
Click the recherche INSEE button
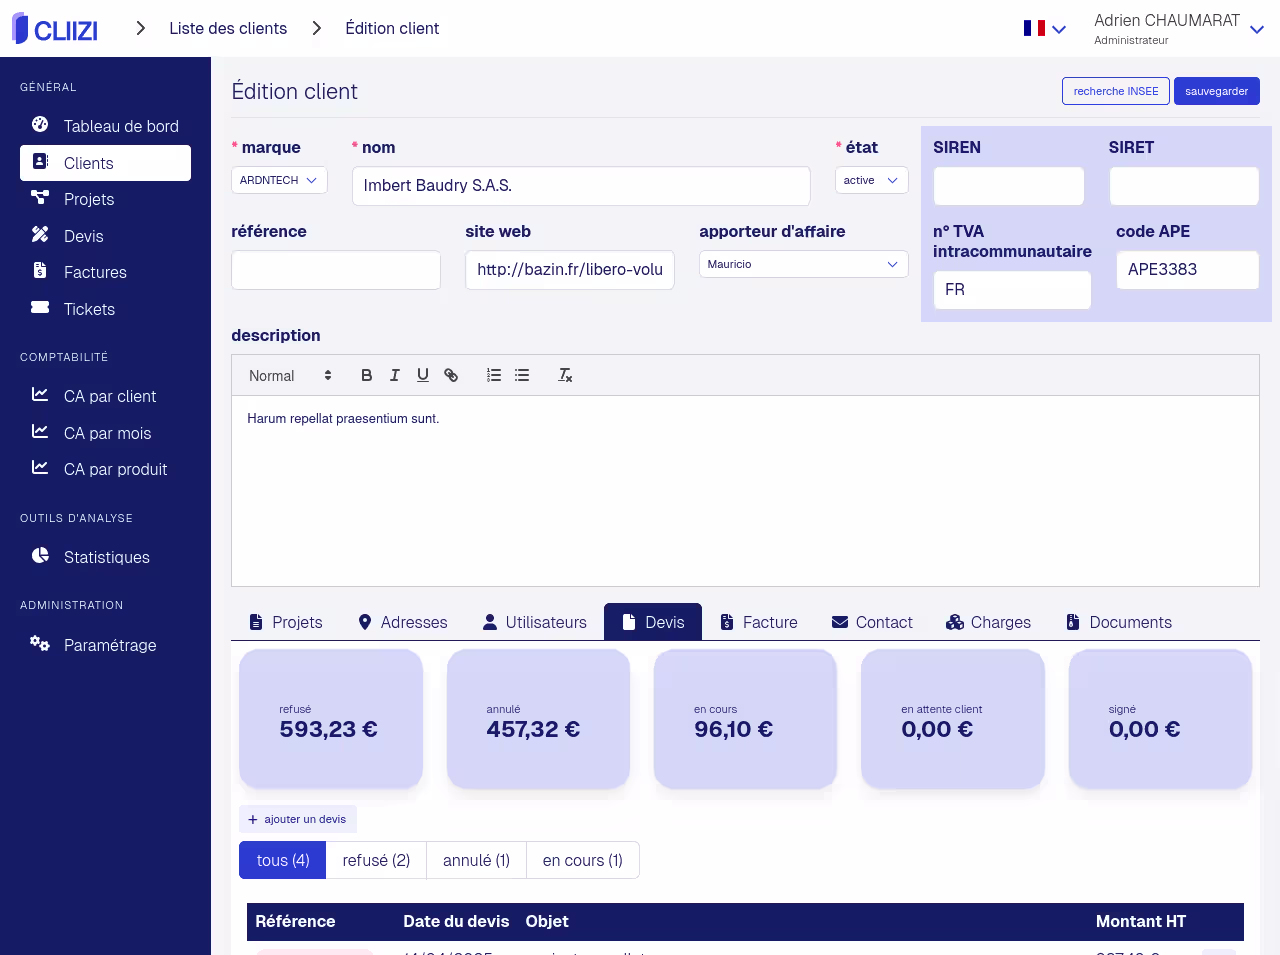1115,91
